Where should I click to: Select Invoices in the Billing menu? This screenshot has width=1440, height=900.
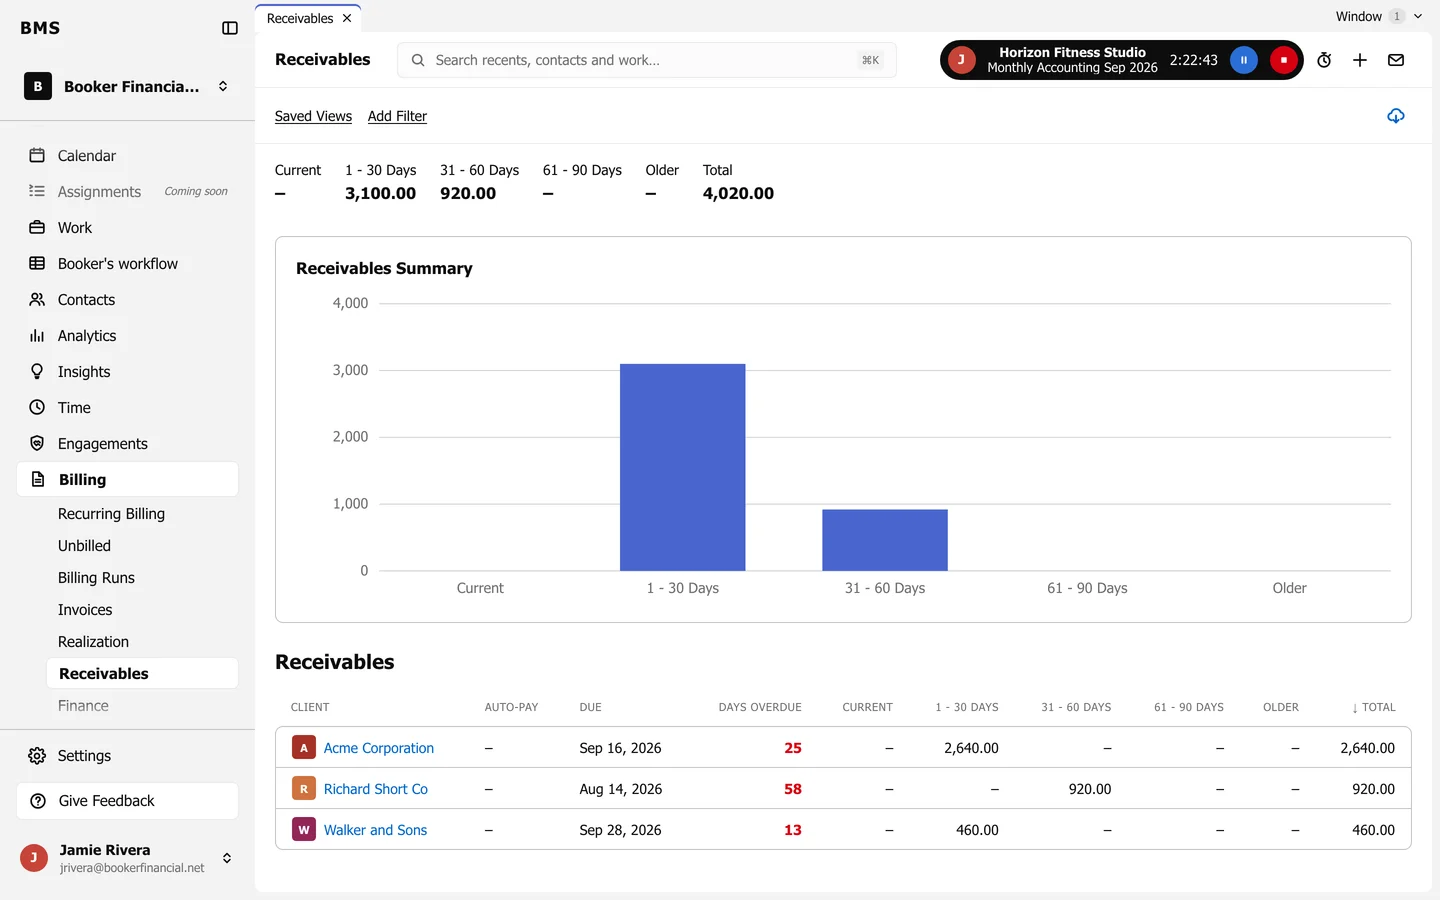85,610
